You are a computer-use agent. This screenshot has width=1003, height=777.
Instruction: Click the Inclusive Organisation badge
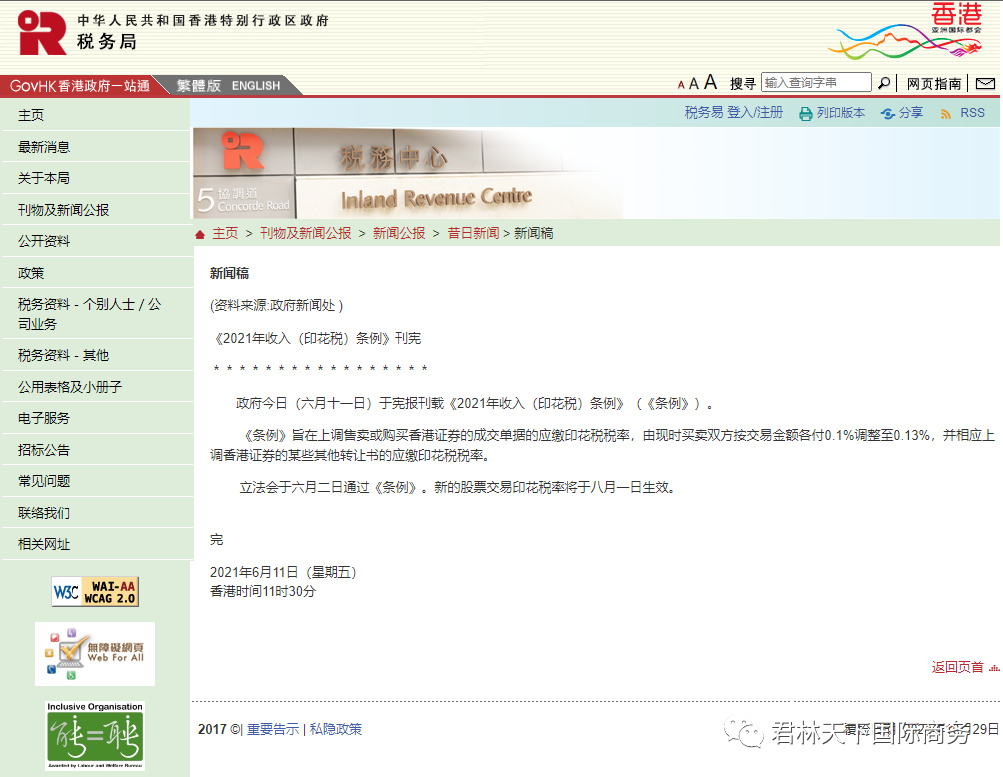tap(94, 737)
